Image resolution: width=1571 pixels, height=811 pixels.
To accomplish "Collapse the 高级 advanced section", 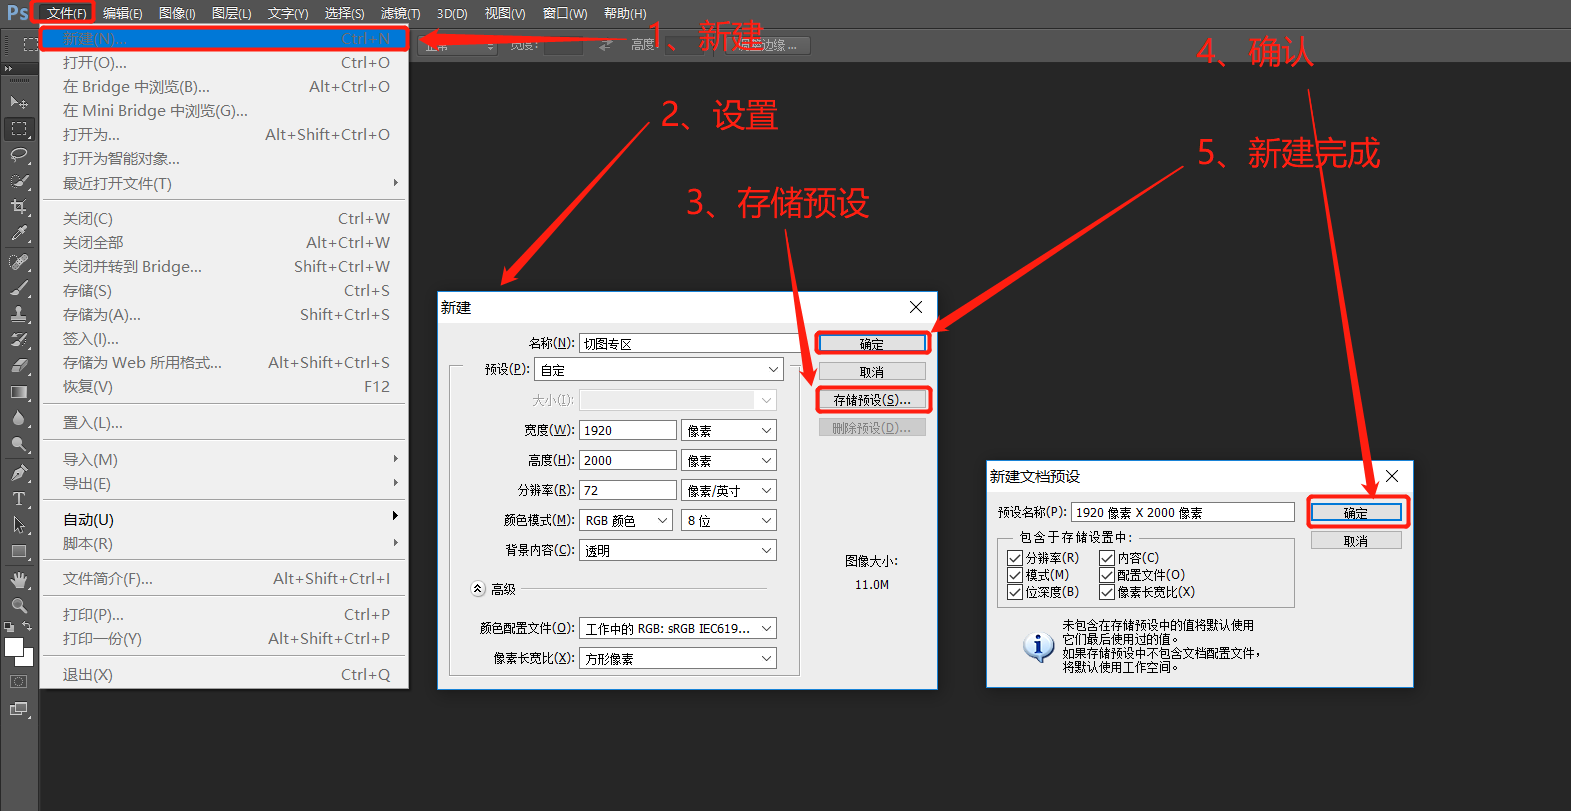I will point(478,589).
